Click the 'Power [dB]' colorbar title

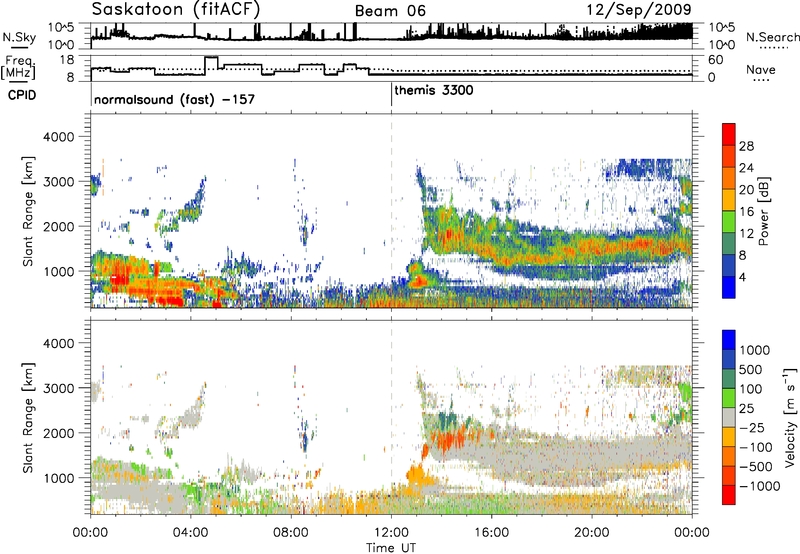[x=763, y=211]
